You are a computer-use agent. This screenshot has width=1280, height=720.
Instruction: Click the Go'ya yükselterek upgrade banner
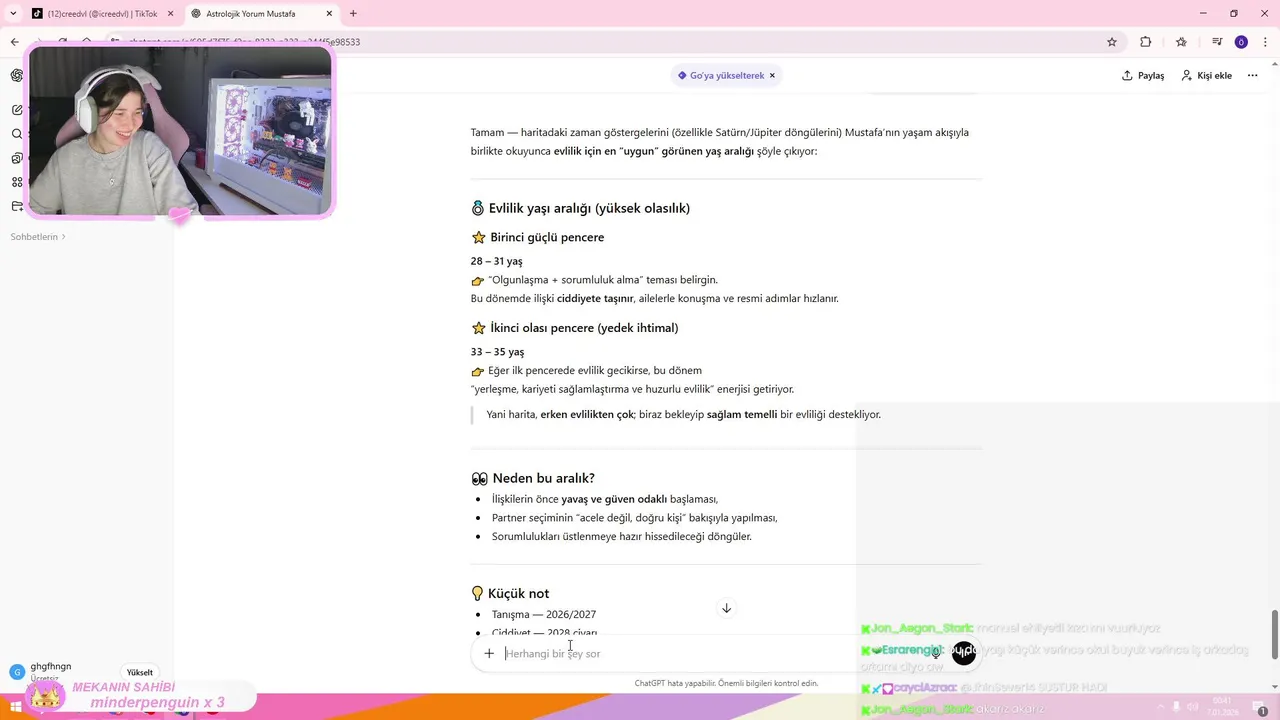click(720, 75)
